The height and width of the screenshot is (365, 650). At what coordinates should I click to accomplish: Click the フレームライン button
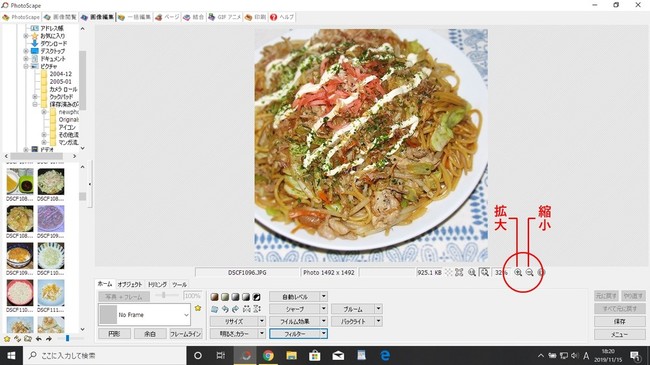(186, 334)
